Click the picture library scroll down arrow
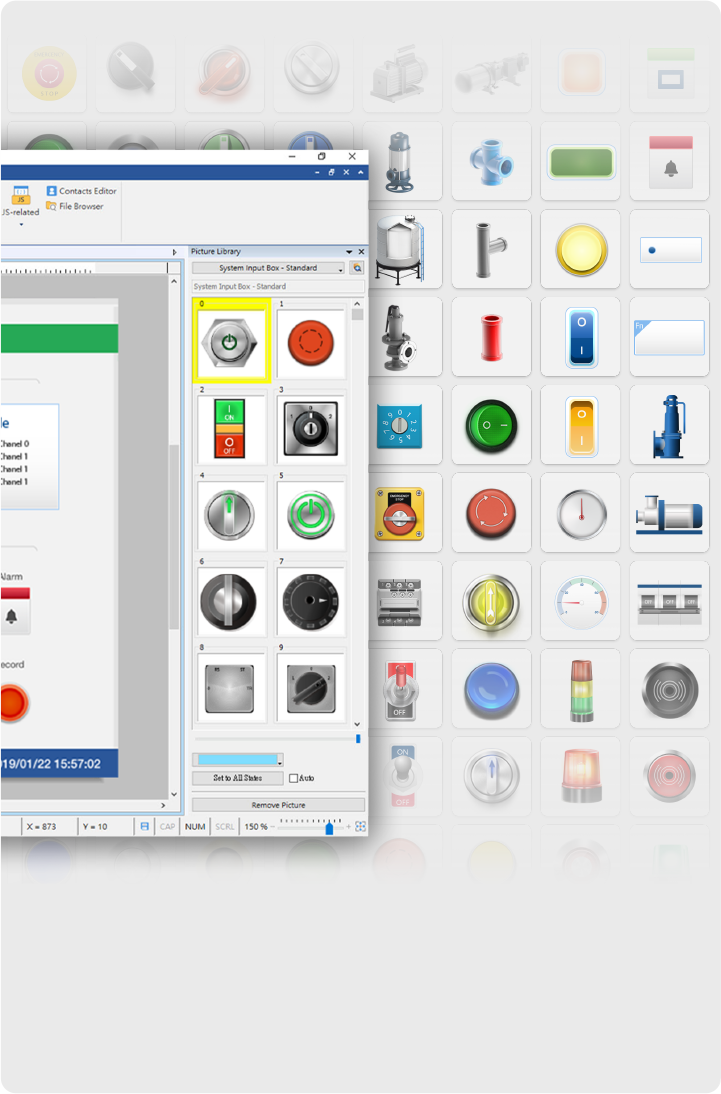This screenshot has height=1094, width=721. click(x=357, y=722)
